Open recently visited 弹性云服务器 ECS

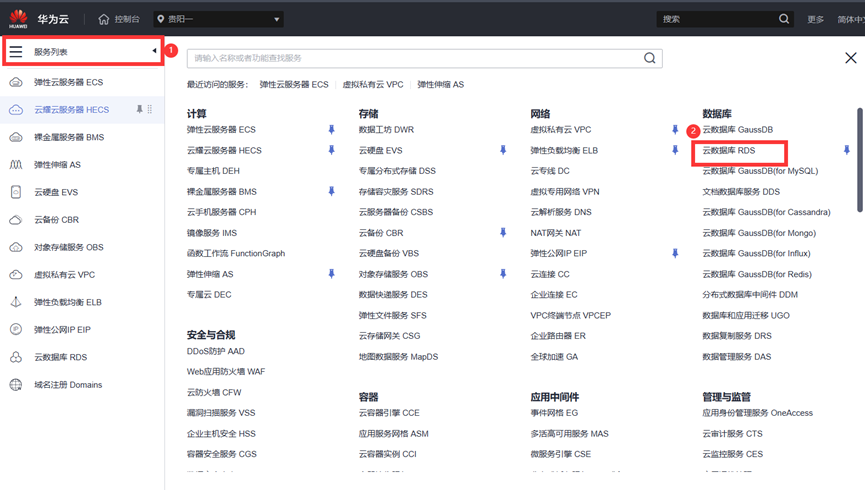pyautogui.click(x=294, y=84)
